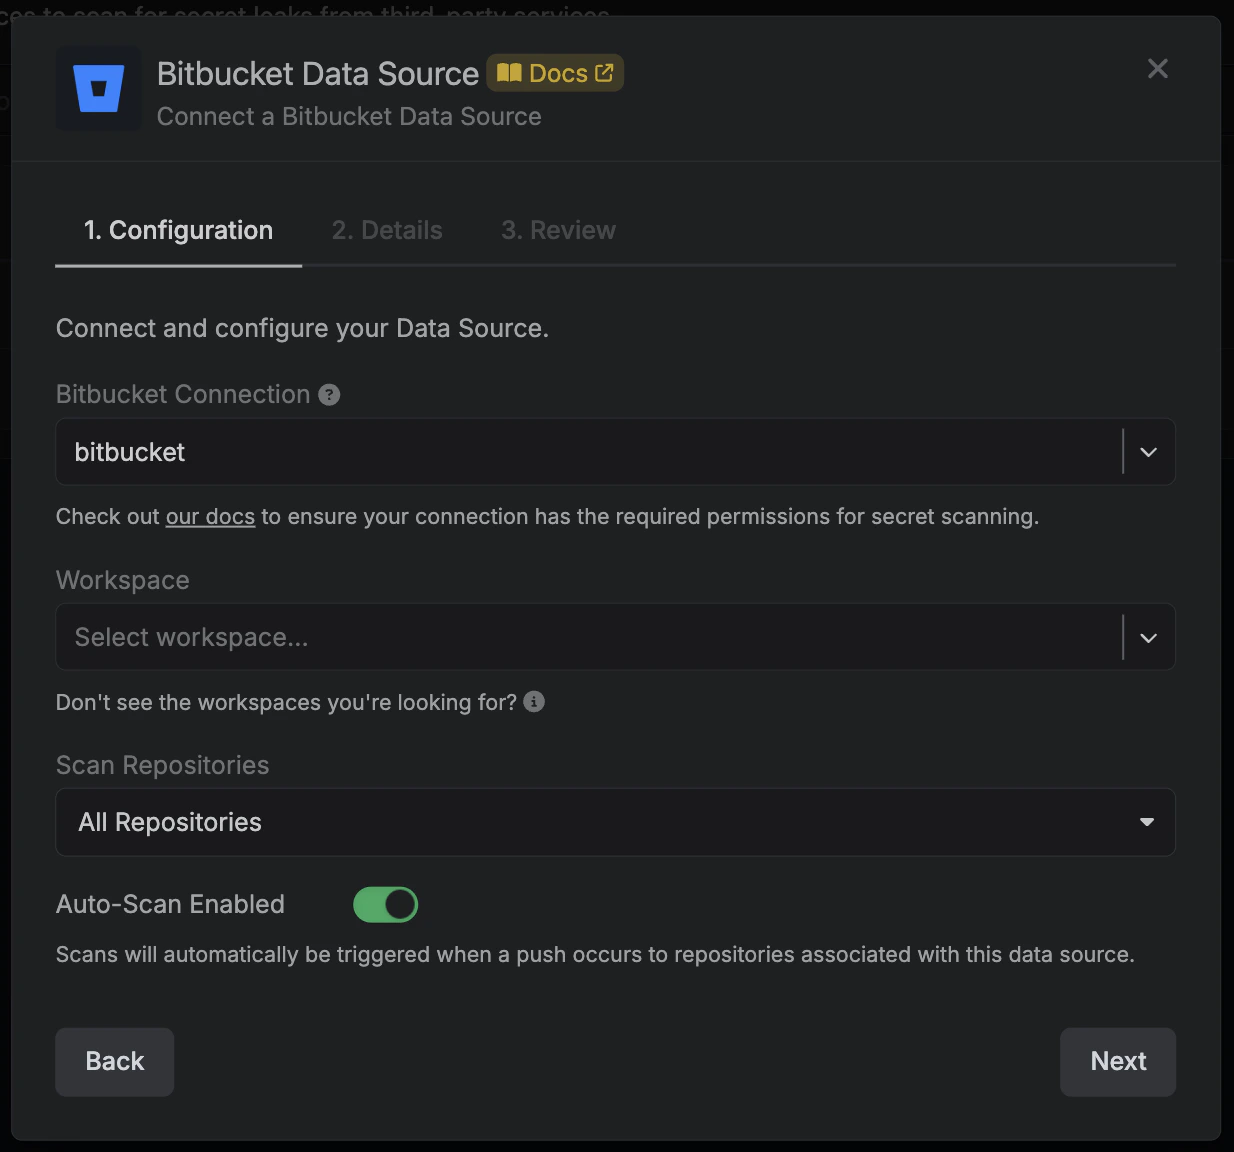Click the bitbucket connection field

pos(615,452)
